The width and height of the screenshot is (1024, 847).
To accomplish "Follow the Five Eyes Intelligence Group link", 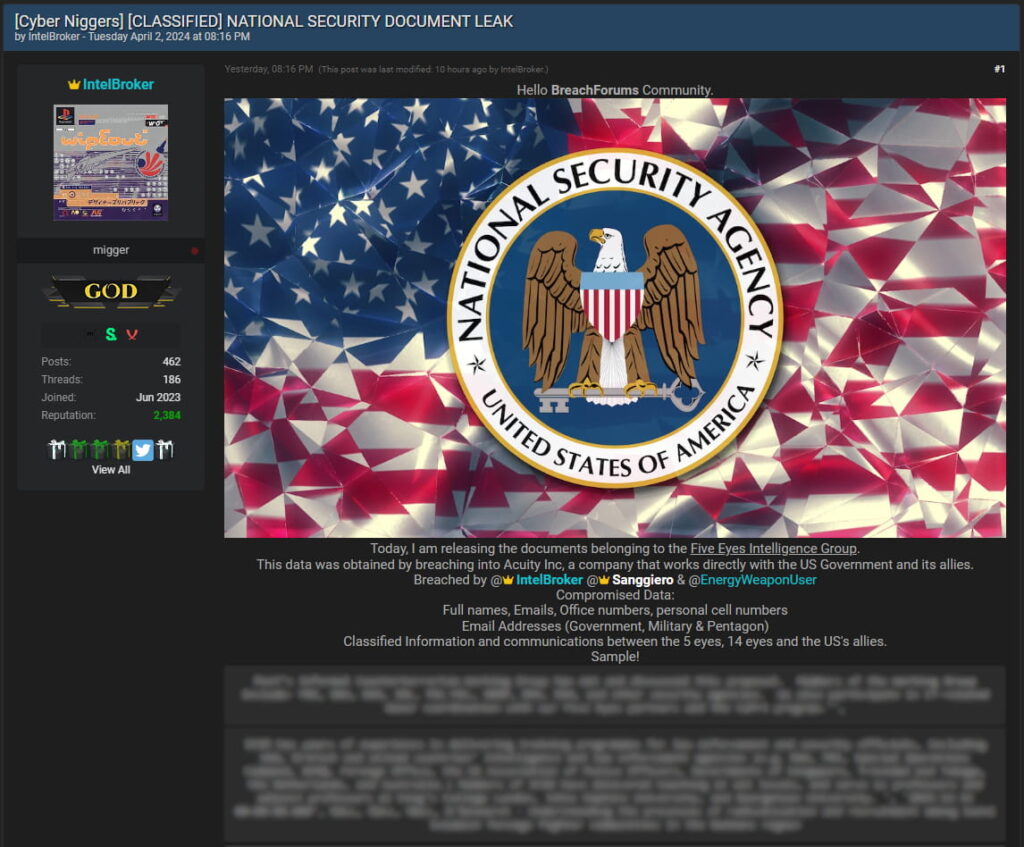I will (x=773, y=549).
